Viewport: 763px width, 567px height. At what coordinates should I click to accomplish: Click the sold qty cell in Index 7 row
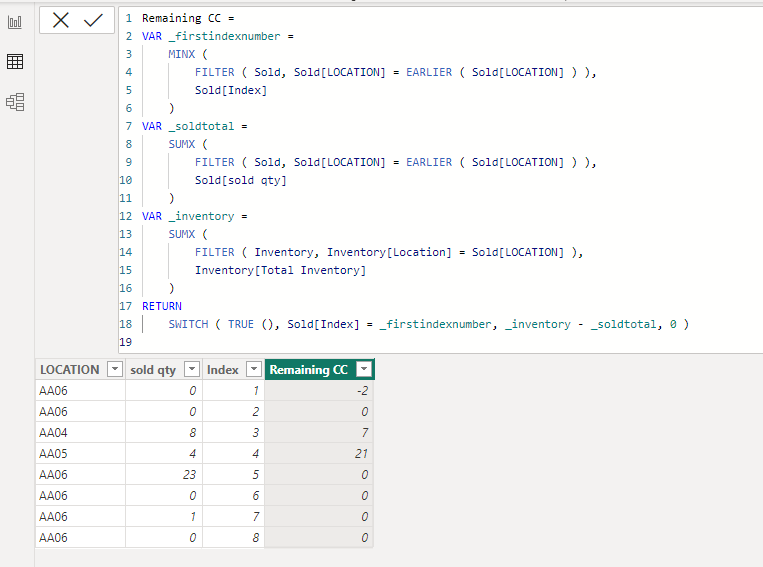pyautogui.click(x=164, y=516)
